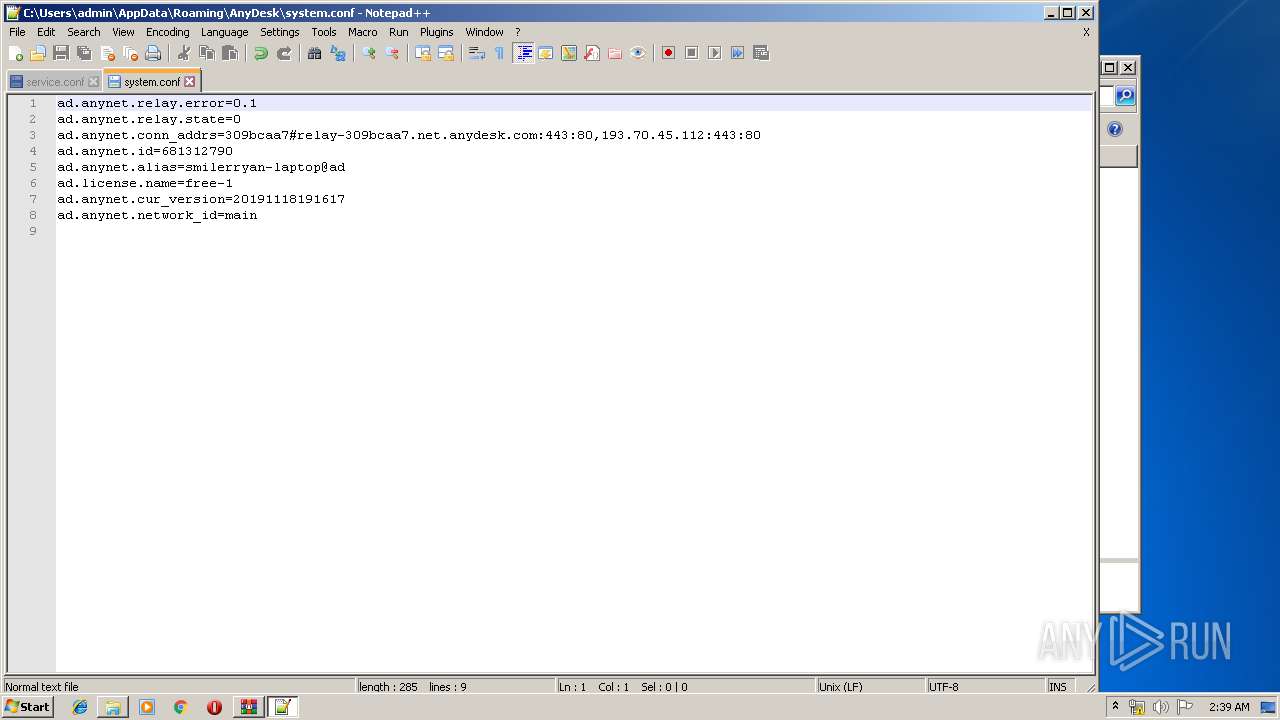Start macro recording red button
The width and height of the screenshot is (1280, 720).
(x=668, y=53)
